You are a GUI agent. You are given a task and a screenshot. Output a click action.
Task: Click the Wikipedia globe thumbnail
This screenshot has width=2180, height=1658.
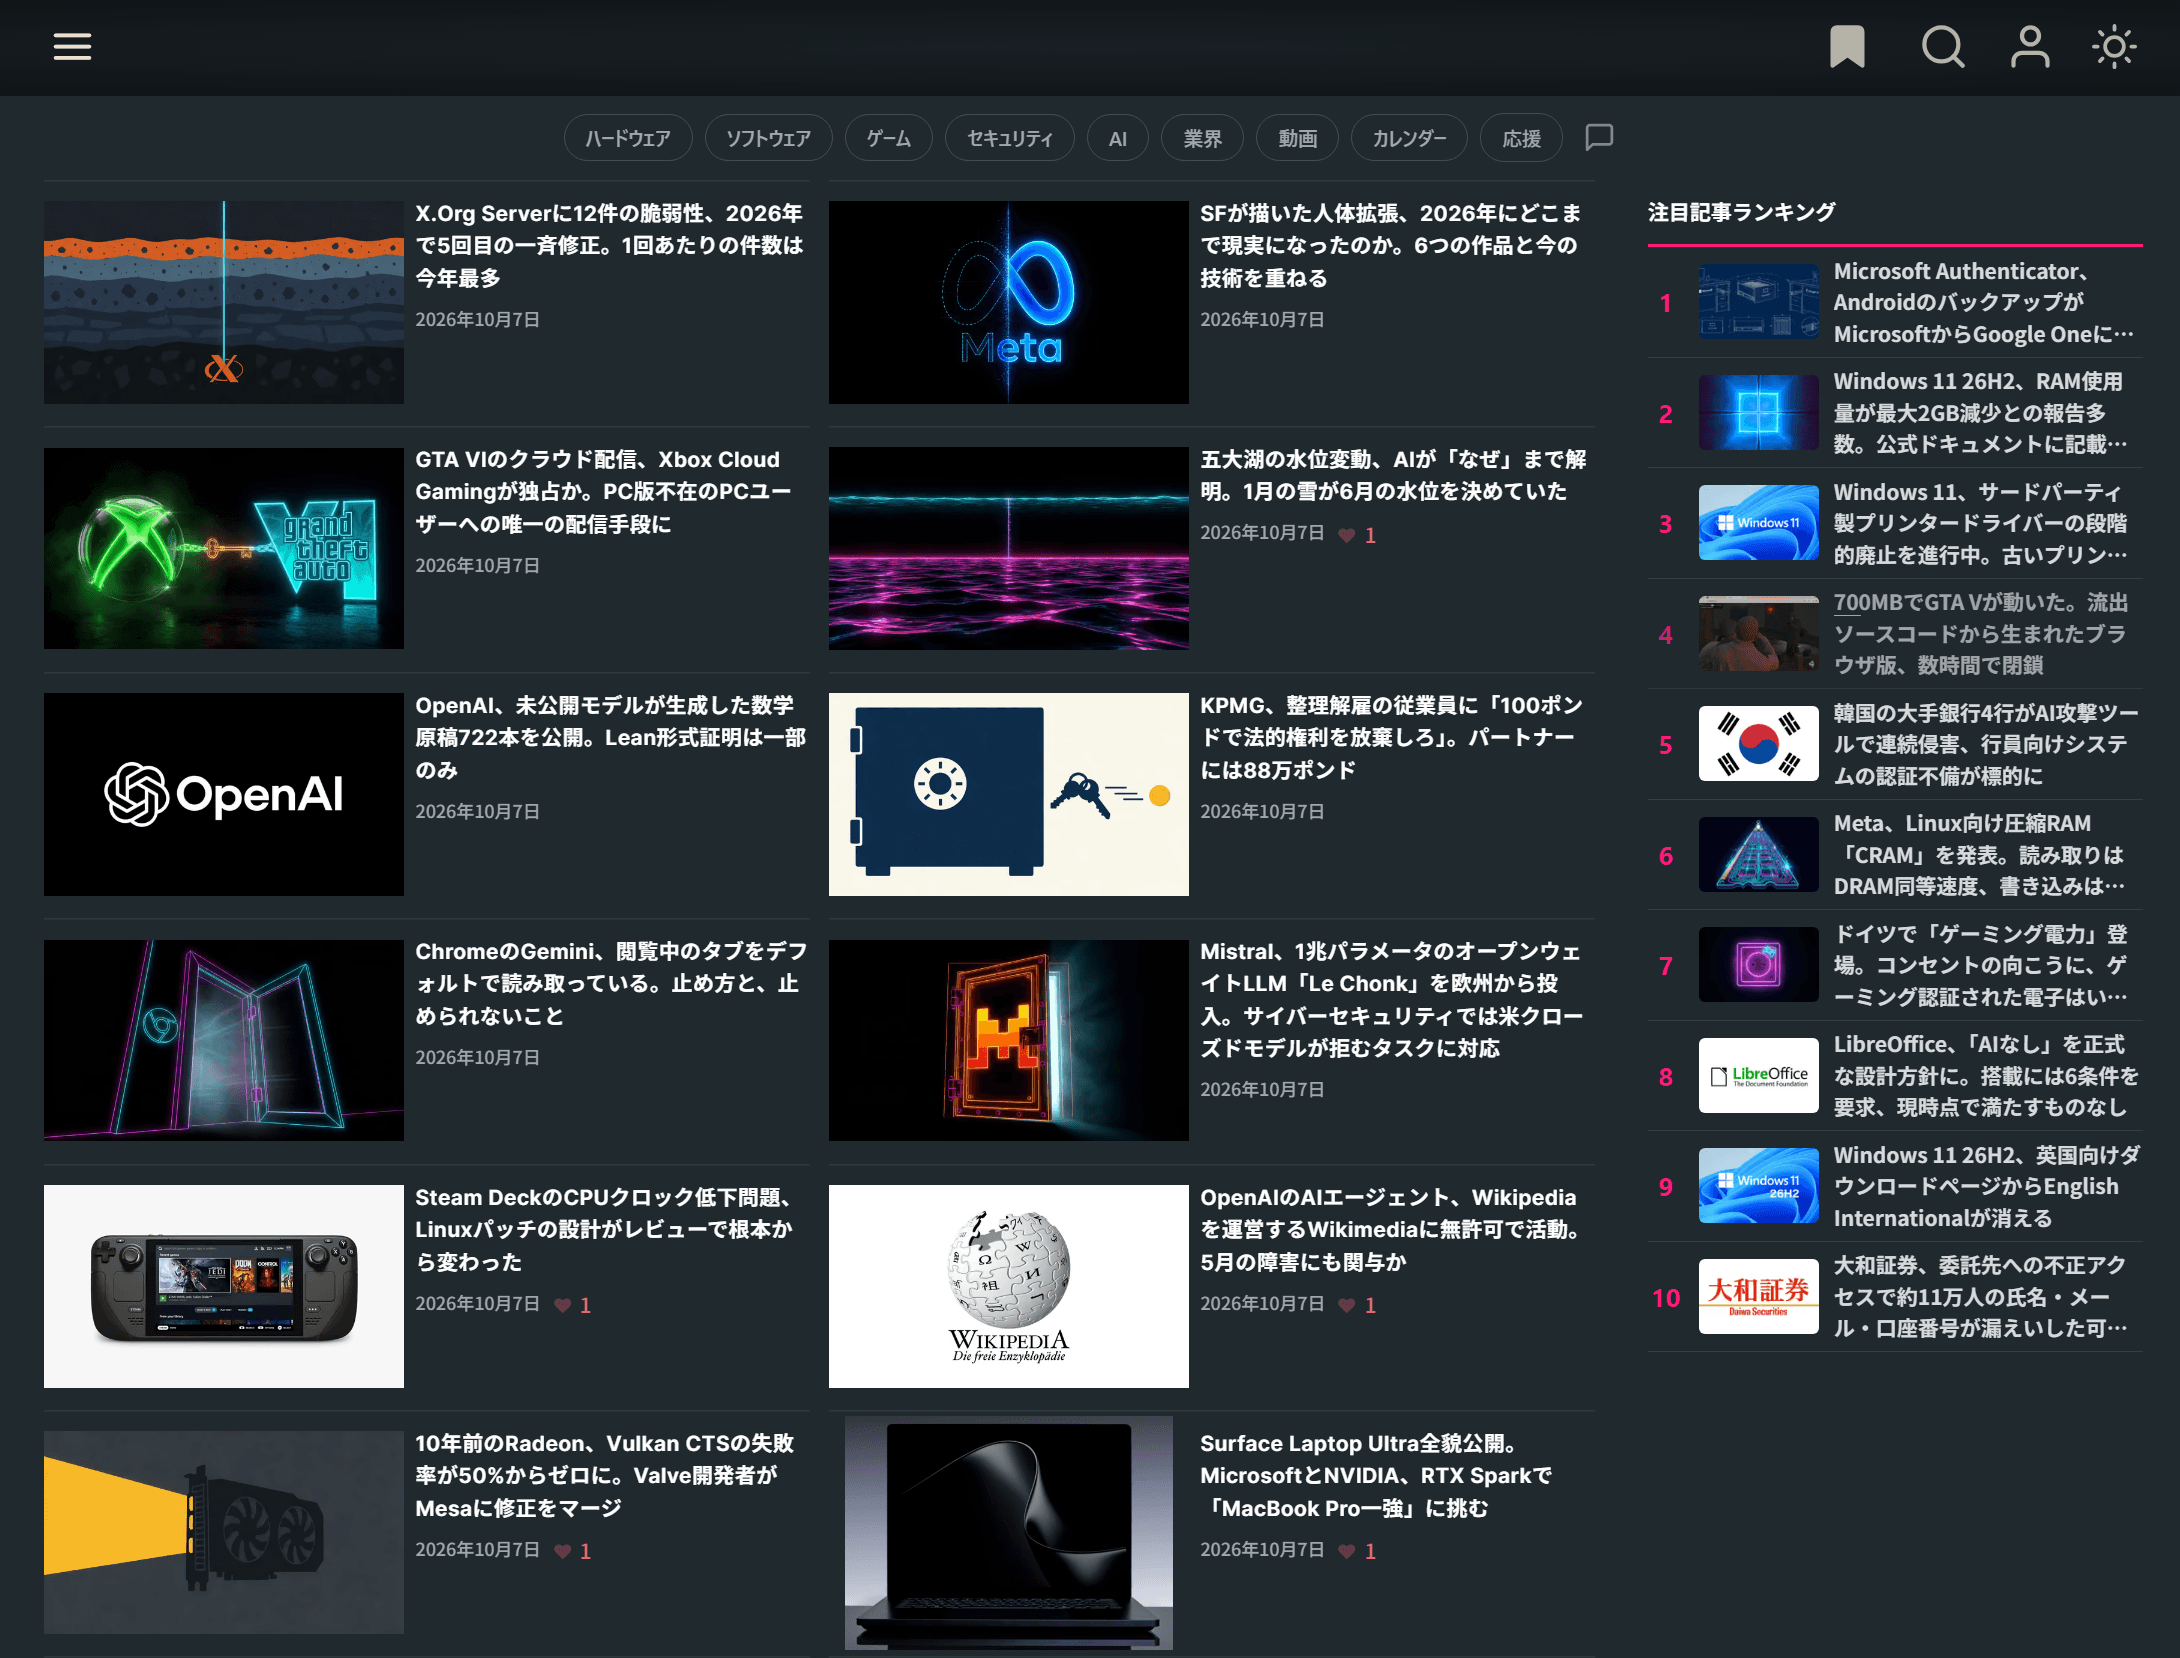pos(1008,1286)
